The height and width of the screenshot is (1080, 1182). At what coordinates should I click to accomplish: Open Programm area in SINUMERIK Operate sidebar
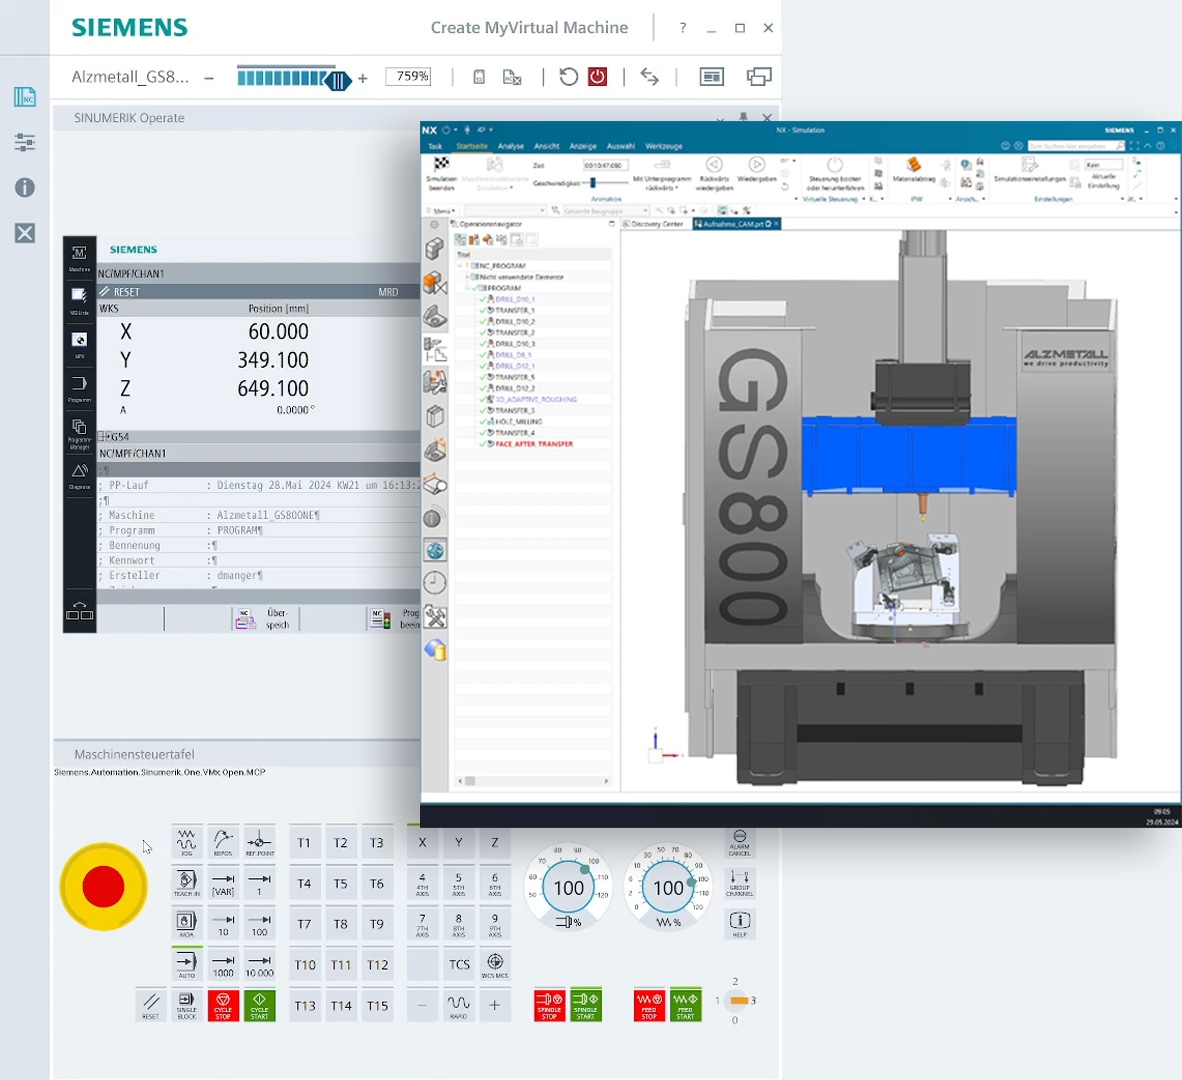tap(79, 388)
